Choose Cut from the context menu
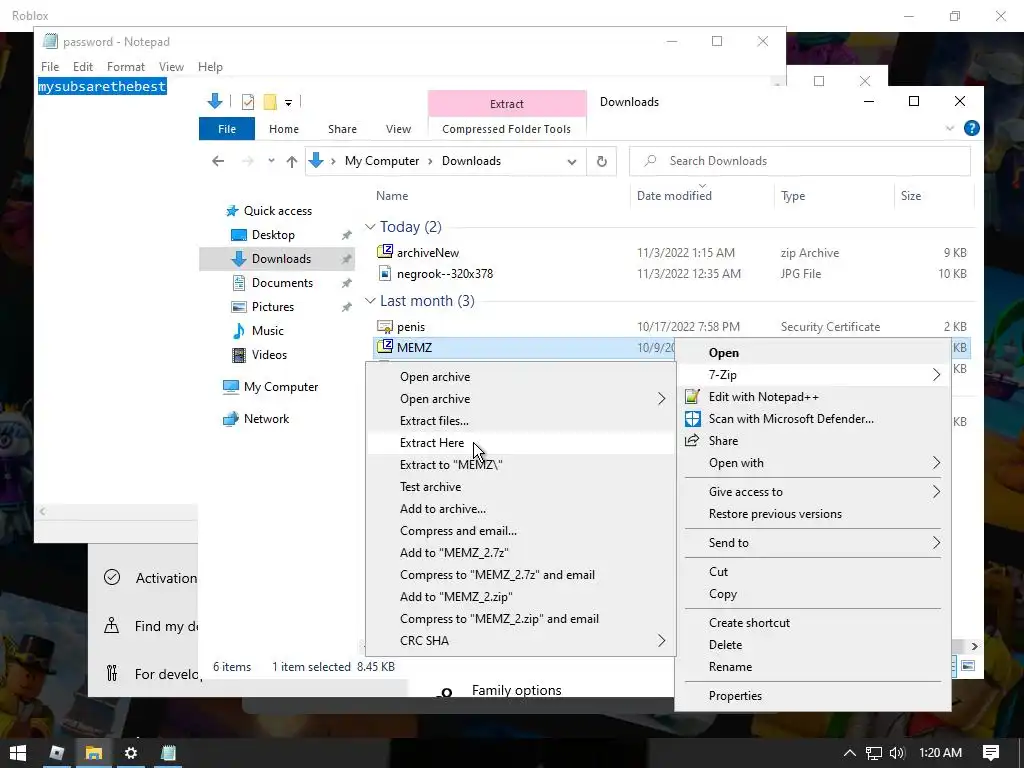Image resolution: width=1024 pixels, height=768 pixels. tap(718, 571)
